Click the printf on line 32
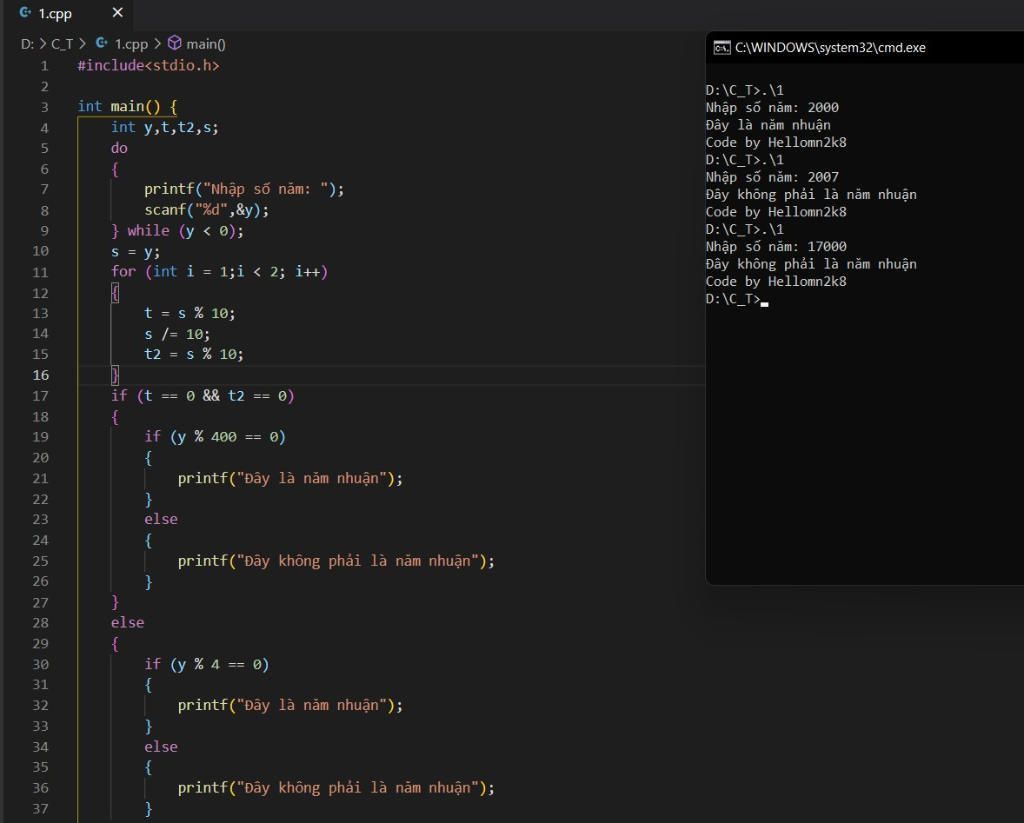The image size is (1024, 823). pyautogui.click(x=291, y=705)
